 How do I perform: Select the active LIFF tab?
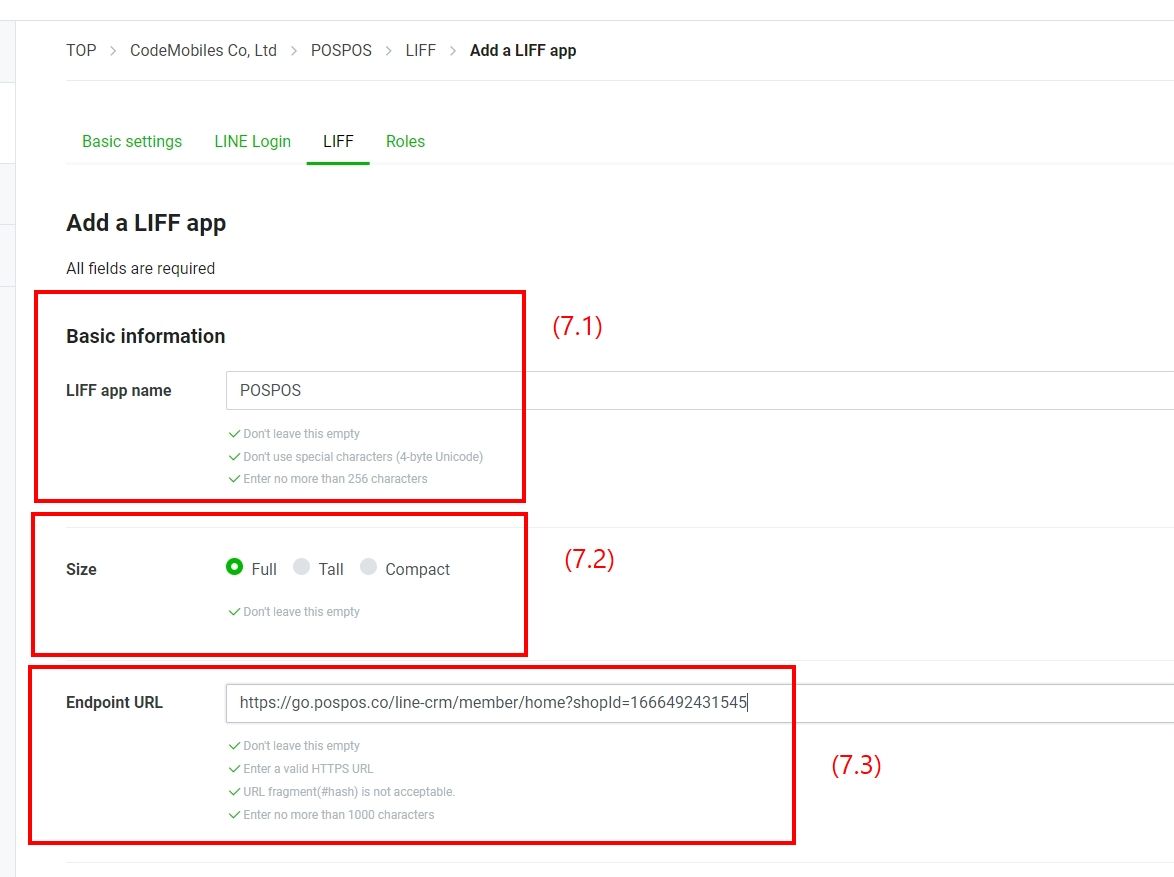[x=338, y=141]
